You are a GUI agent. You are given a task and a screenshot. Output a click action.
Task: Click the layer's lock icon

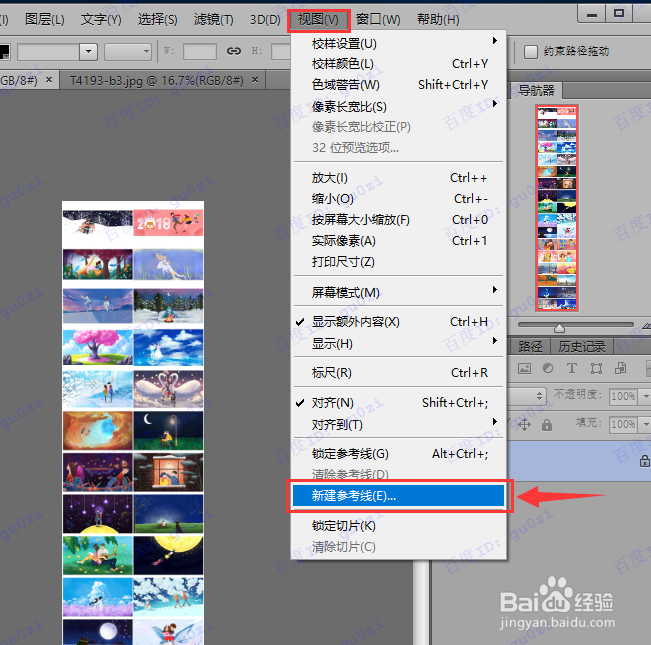pyautogui.click(x=645, y=461)
